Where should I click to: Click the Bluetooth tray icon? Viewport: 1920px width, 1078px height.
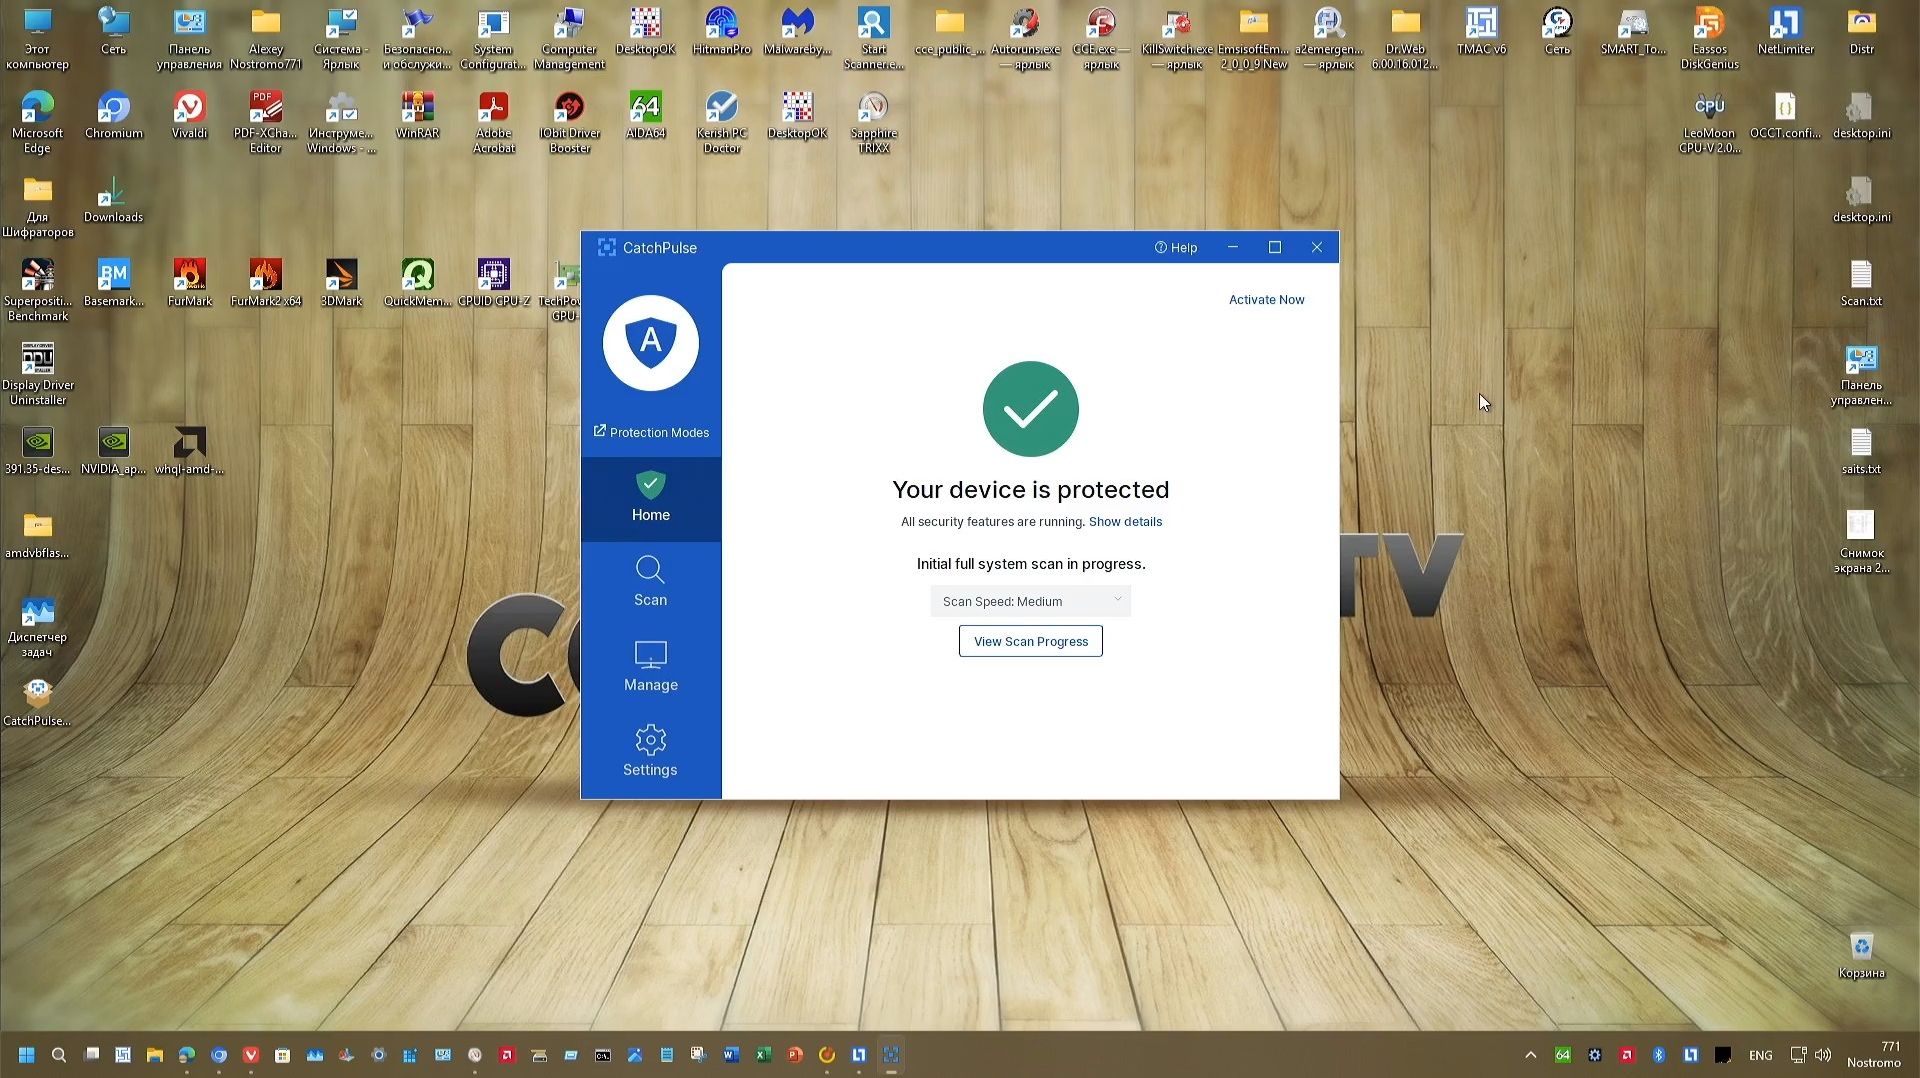point(1658,1055)
